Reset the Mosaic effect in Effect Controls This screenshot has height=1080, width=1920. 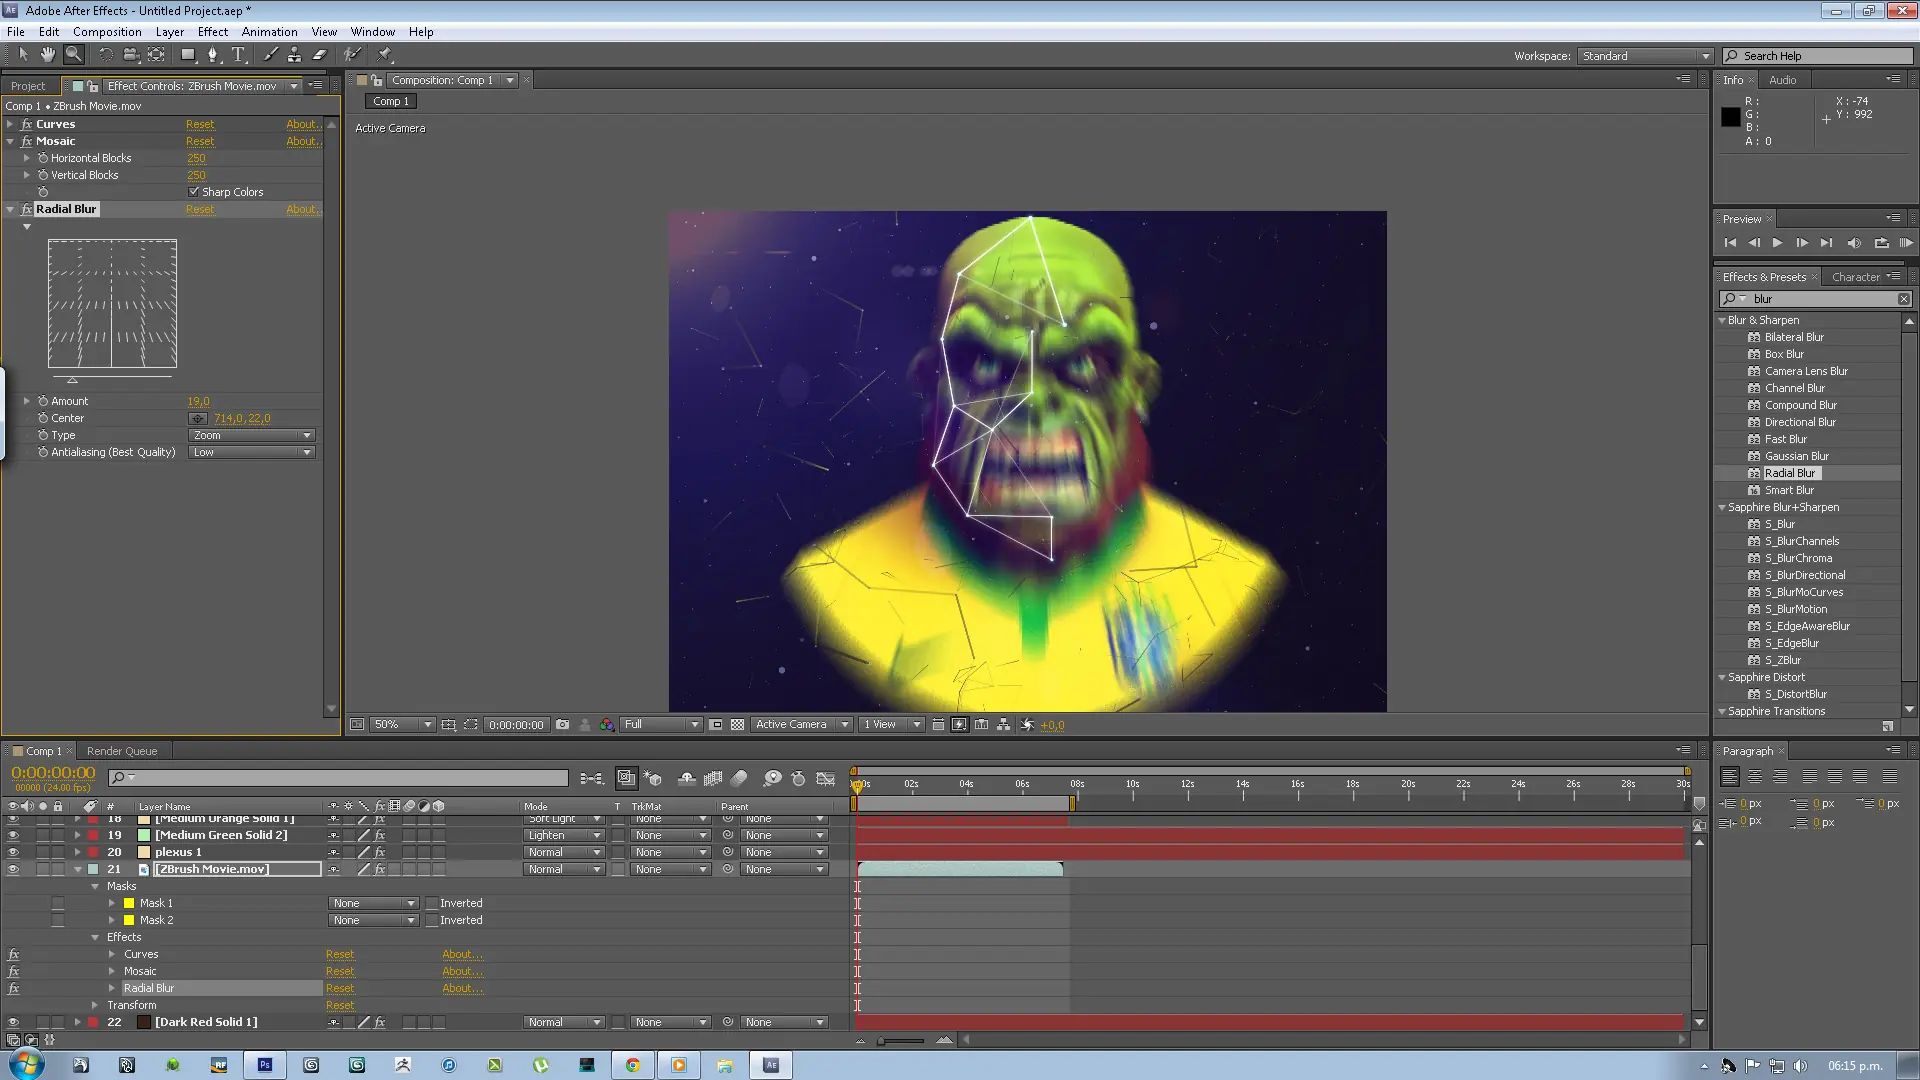tap(200, 141)
